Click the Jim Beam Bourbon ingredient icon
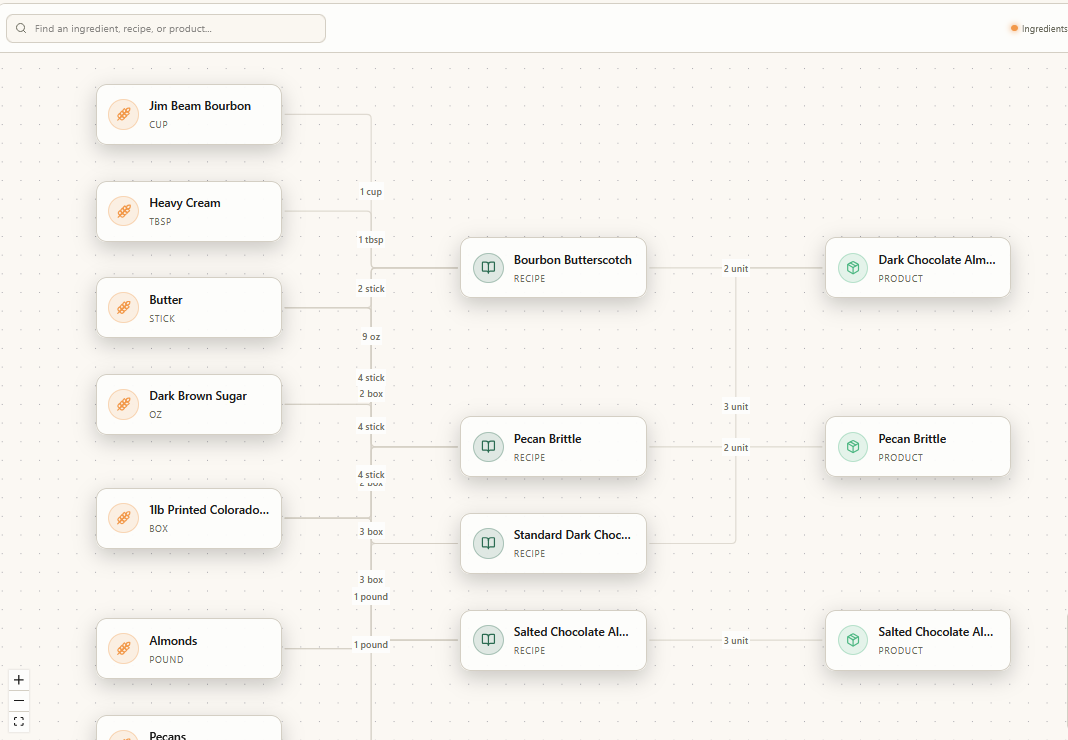The width and height of the screenshot is (1068, 740). 123,114
